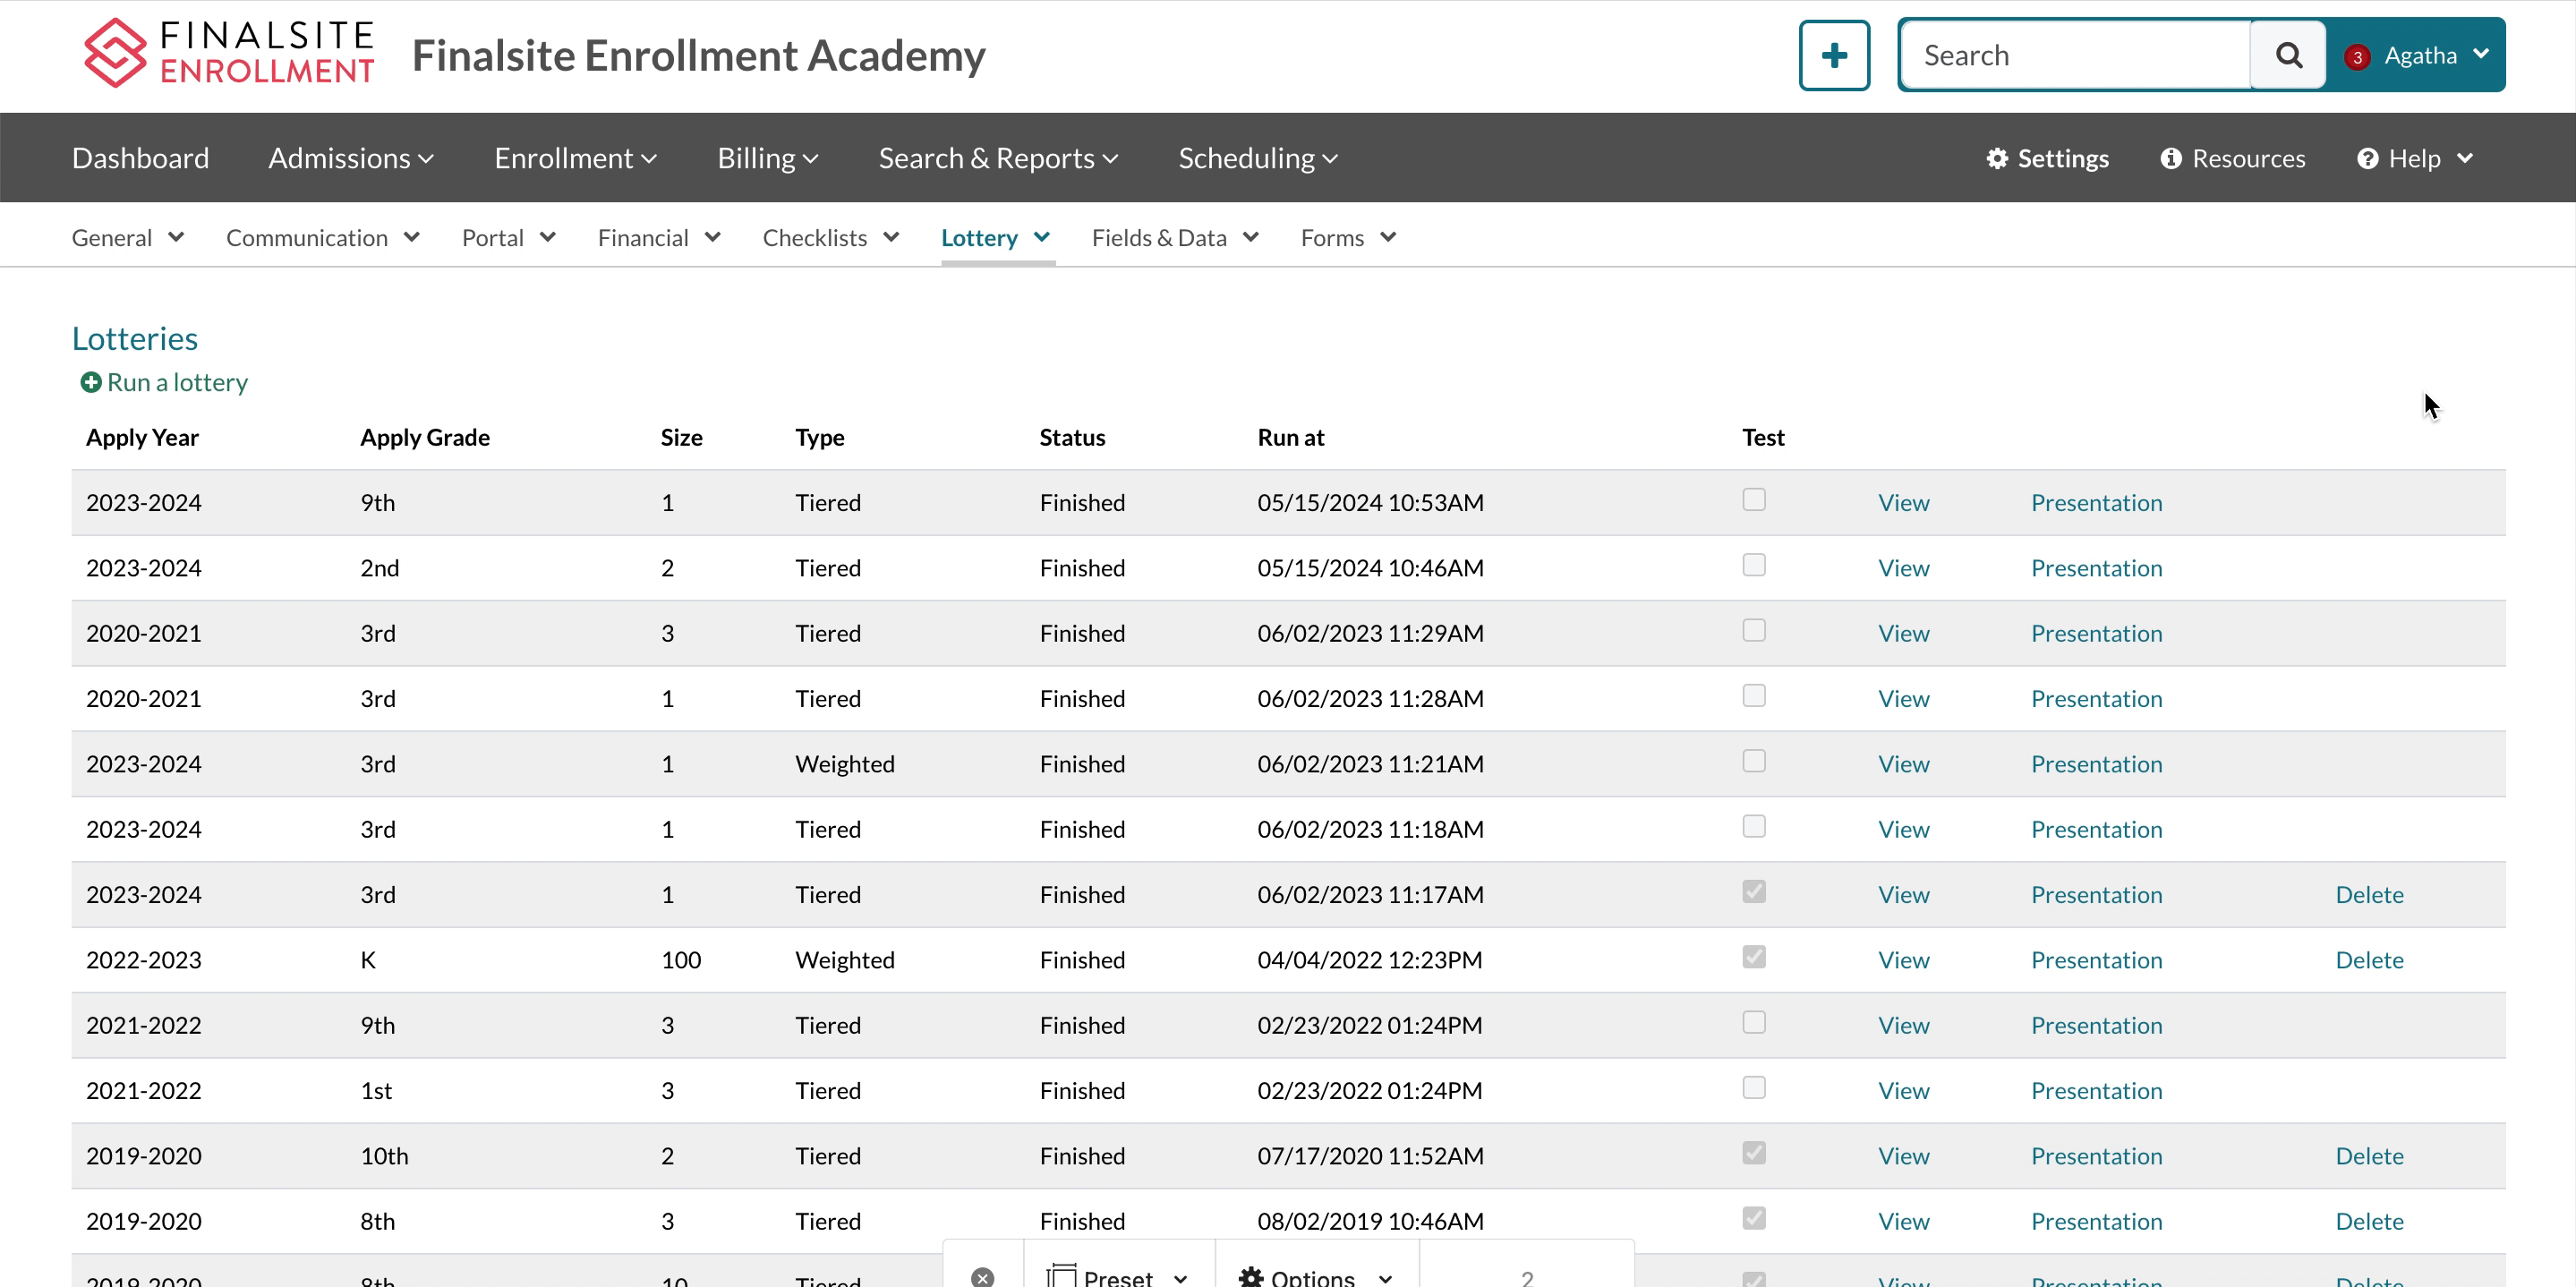Toggle Test checkbox for 2023-2024 2nd grade
Screen dimensions: 2576x1287
click(x=1753, y=565)
